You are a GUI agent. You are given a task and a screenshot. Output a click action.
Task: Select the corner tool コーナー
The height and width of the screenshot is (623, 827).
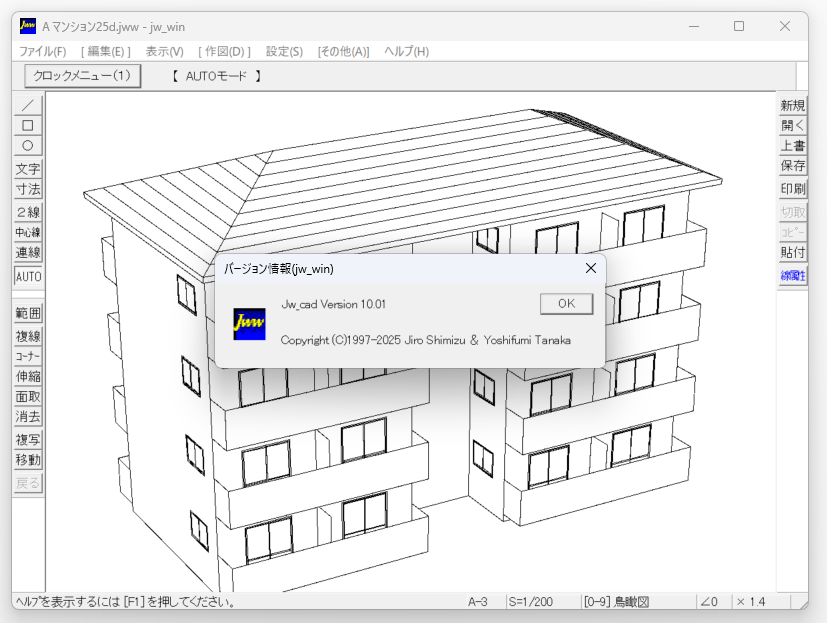(27, 356)
